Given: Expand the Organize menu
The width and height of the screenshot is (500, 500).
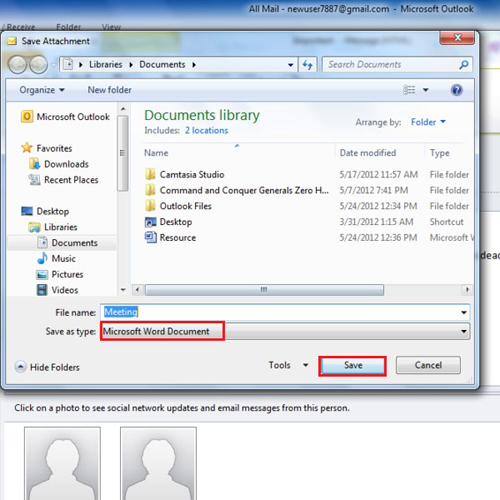Looking at the screenshot, I should tap(42, 90).
